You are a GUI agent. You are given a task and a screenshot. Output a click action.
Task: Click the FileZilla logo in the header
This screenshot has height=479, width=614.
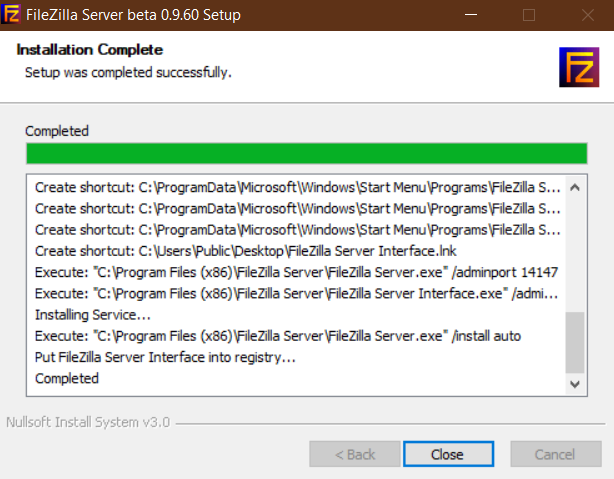(579, 67)
